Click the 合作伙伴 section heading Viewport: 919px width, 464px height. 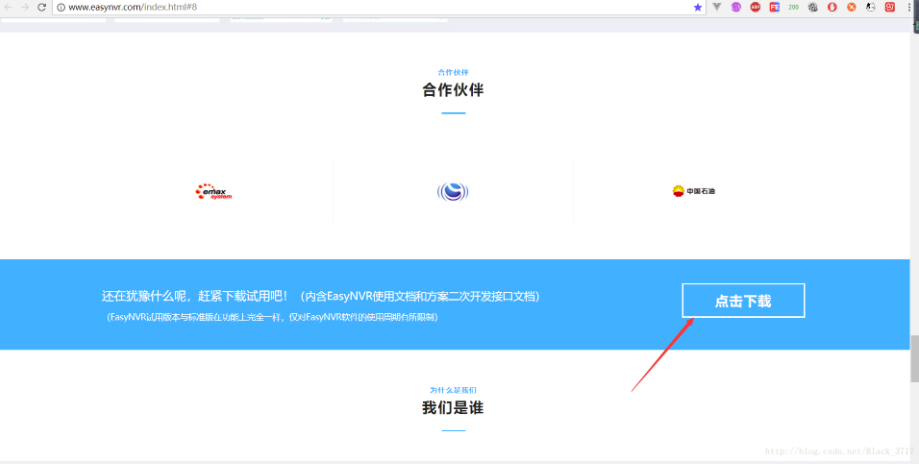click(x=453, y=90)
